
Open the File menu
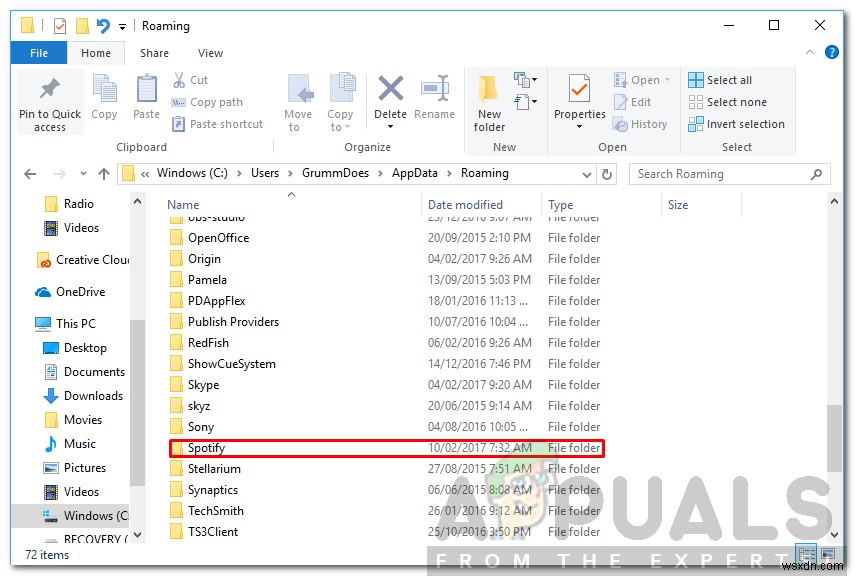click(x=38, y=52)
